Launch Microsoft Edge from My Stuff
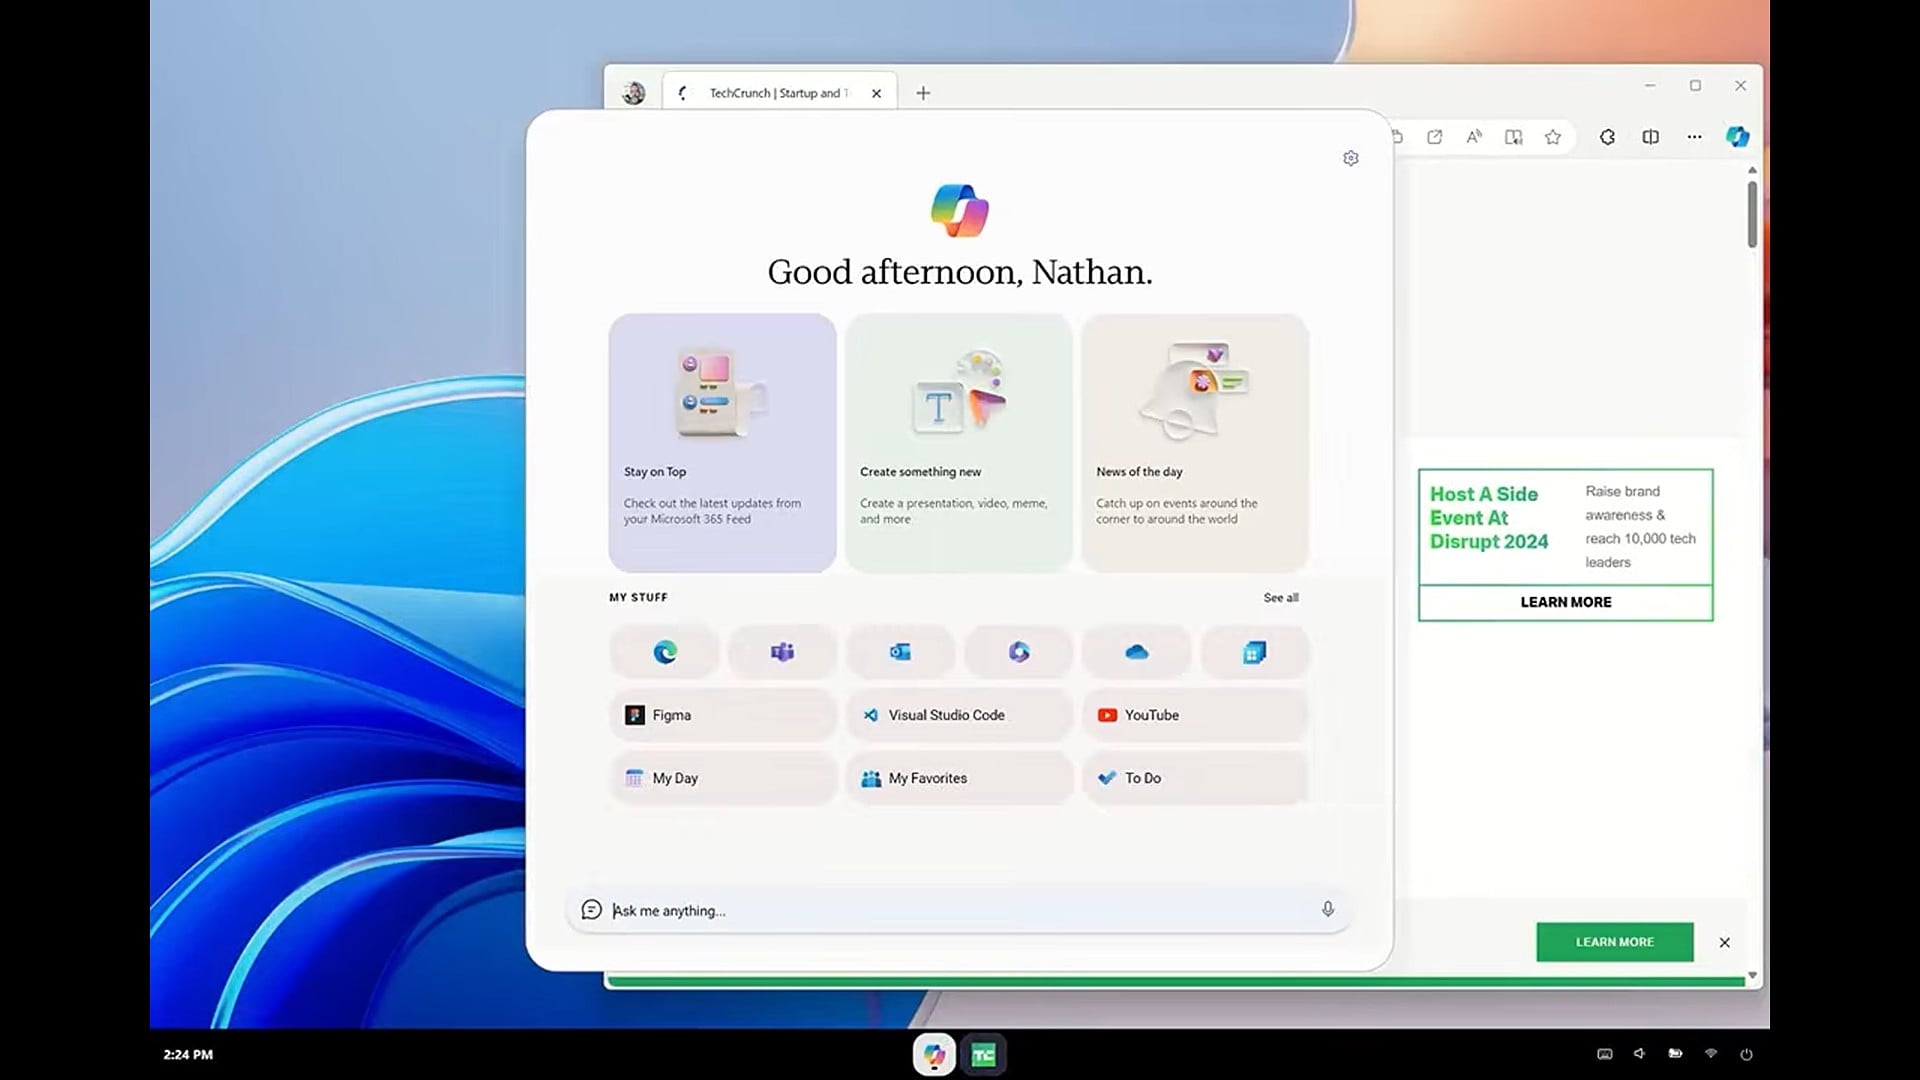The width and height of the screenshot is (1920, 1080). point(664,652)
